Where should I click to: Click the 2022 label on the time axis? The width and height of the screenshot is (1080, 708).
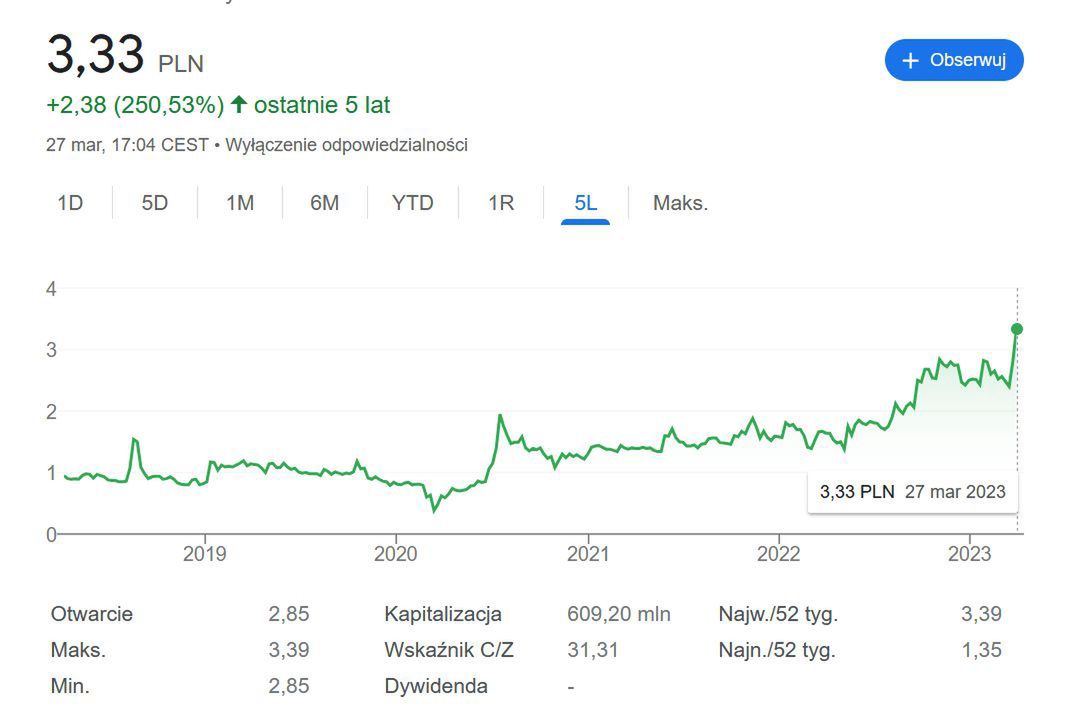779,553
